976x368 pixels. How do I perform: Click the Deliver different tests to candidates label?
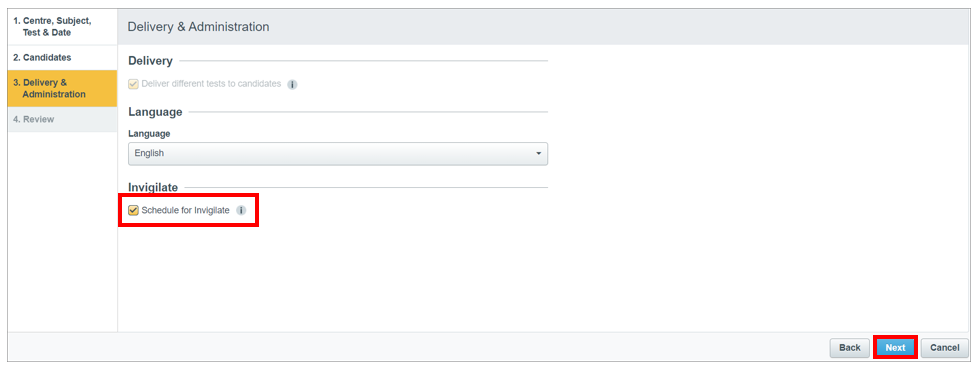(212, 83)
